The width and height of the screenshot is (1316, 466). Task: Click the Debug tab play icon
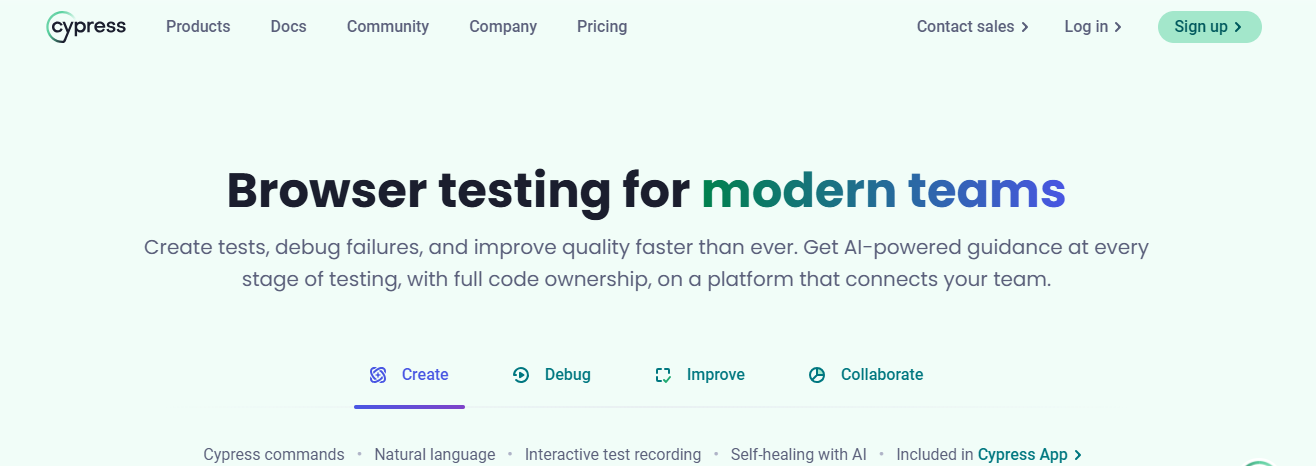[521, 375]
